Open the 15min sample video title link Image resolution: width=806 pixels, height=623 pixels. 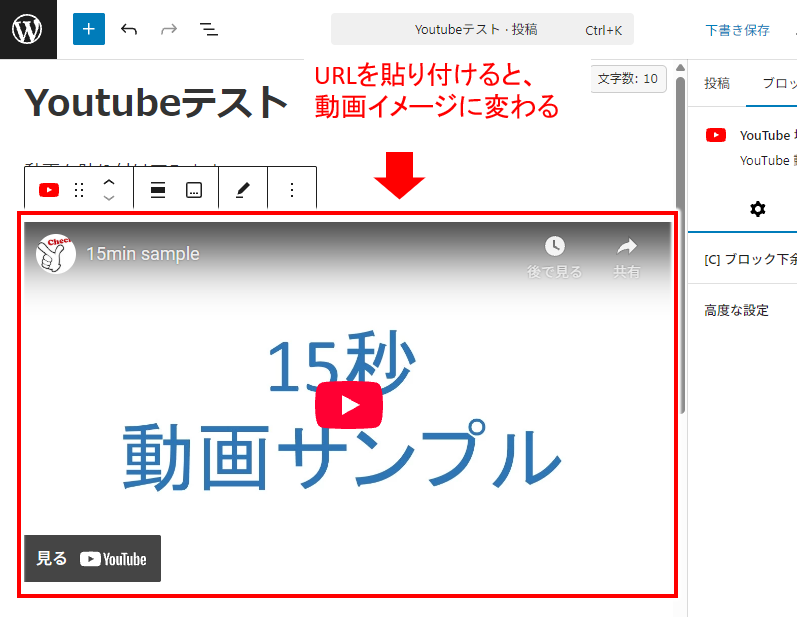pos(143,253)
